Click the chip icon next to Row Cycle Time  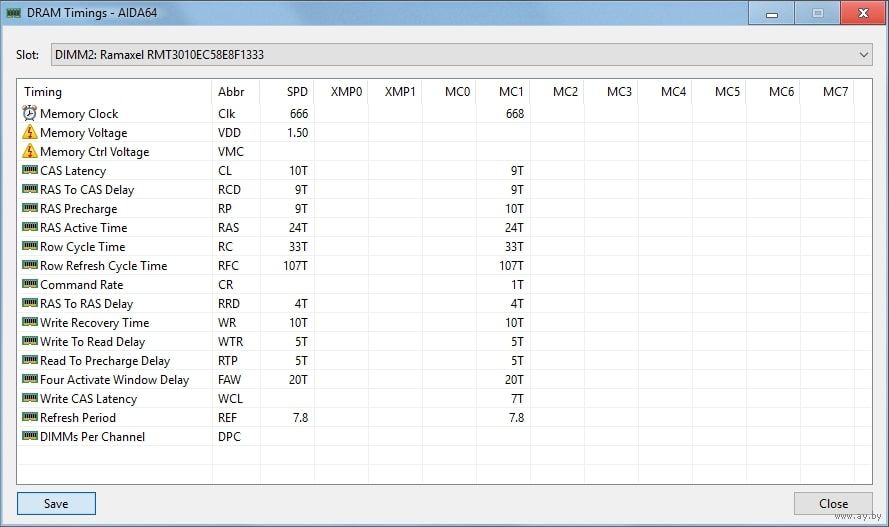(29, 247)
